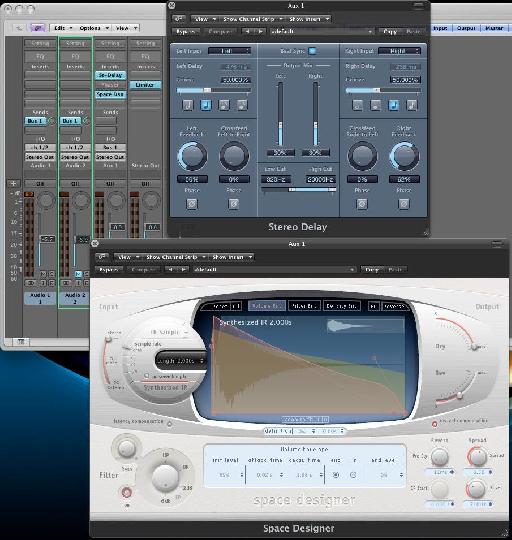This screenshot has width=512, height=540.
Task: Select the second right delay note value
Action: [376, 105]
